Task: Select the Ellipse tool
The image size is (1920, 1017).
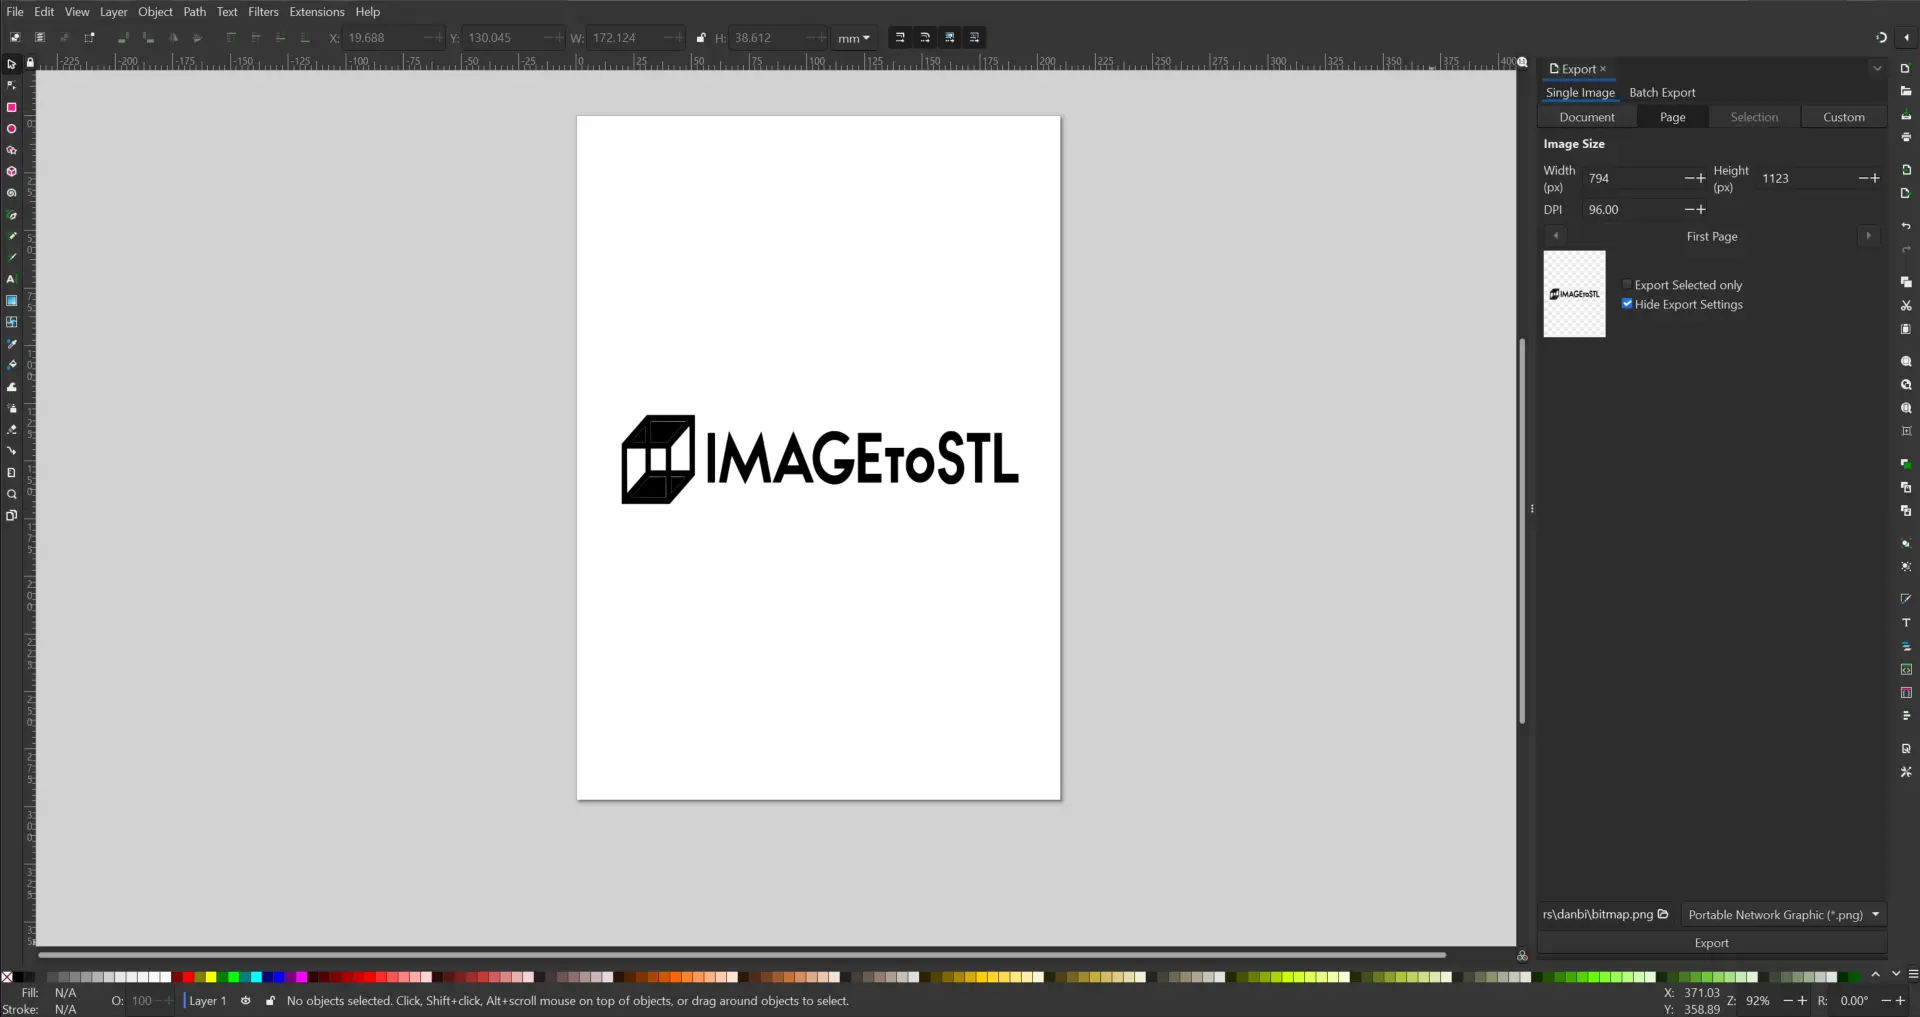Action: 12,129
